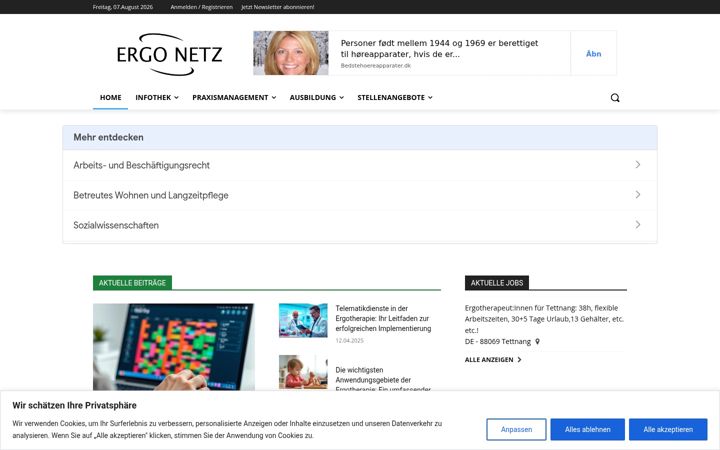The width and height of the screenshot is (720, 450).
Task: Click the date Freitag, 07.August 2026
Action: tap(123, 7)
